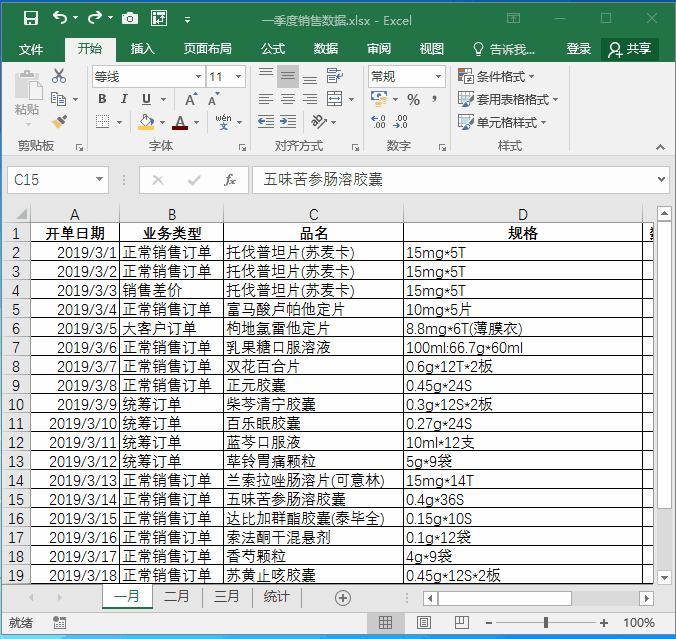This screenshot has width=676, height=639.
Task: Toggle italic formatting
Action: pyautogui.click(x=125, y=99)
